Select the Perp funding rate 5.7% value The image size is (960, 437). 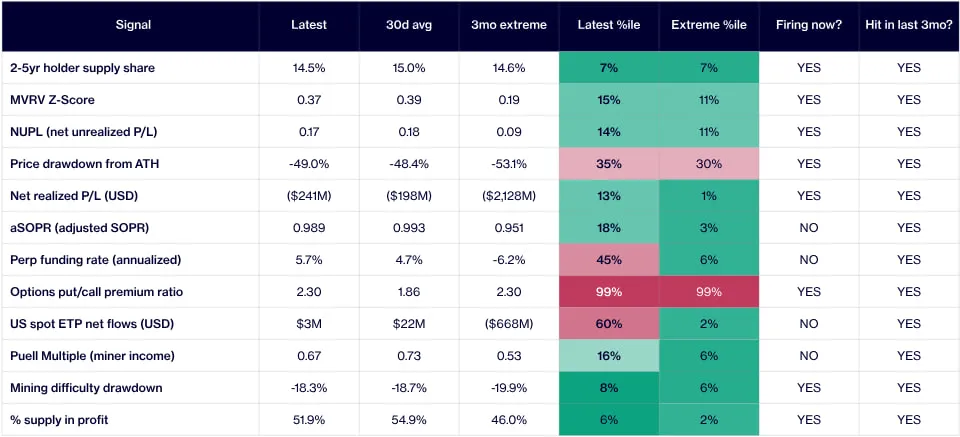[309, 260]
